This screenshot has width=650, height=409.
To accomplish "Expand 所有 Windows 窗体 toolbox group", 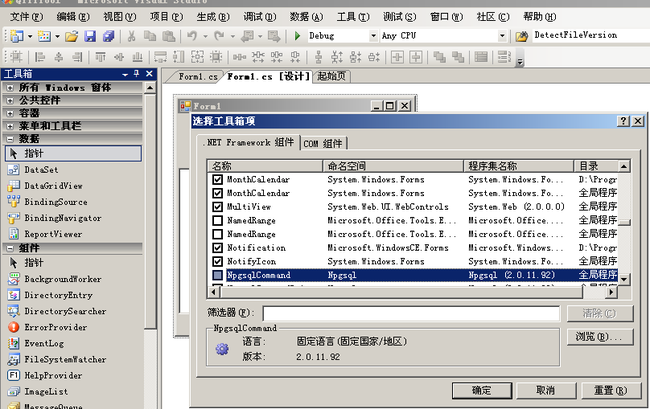I will (10, 88).
